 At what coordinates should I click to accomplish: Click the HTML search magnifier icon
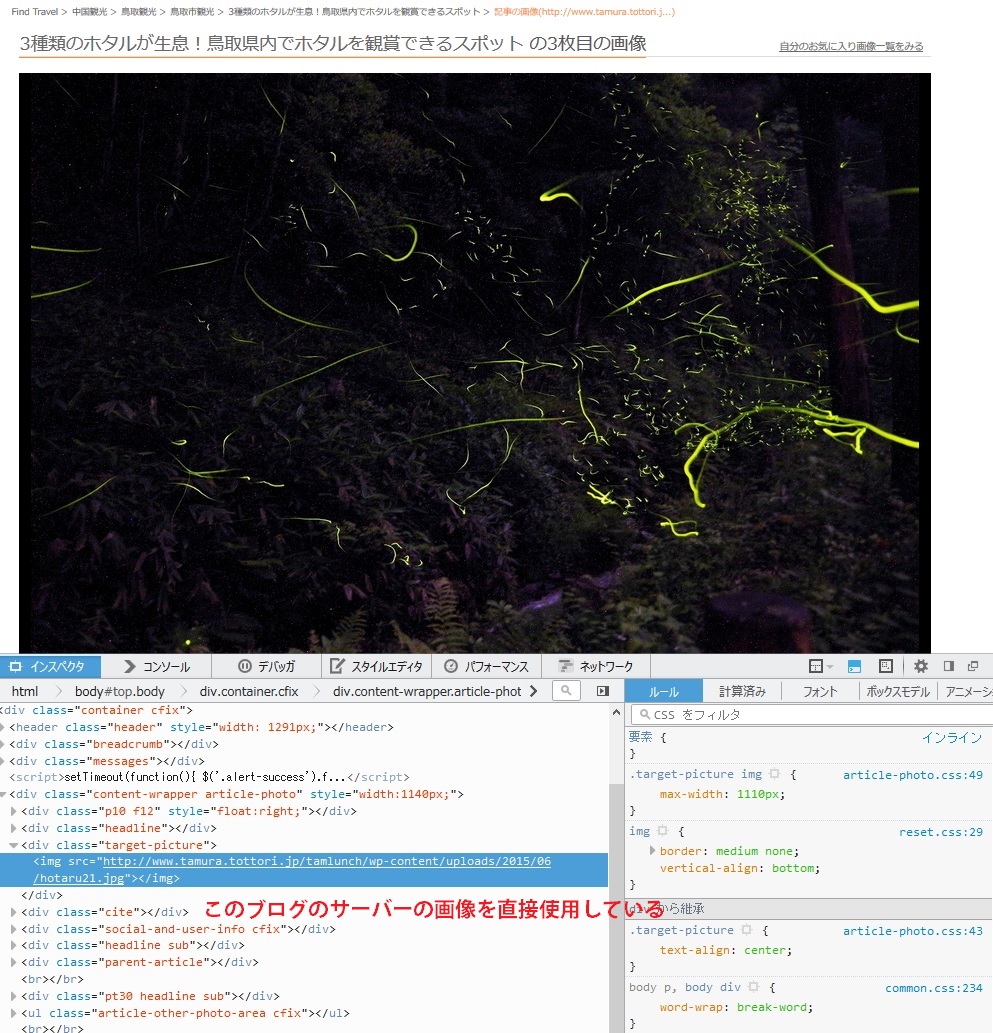pyautogui.click(x=565, y=690)
